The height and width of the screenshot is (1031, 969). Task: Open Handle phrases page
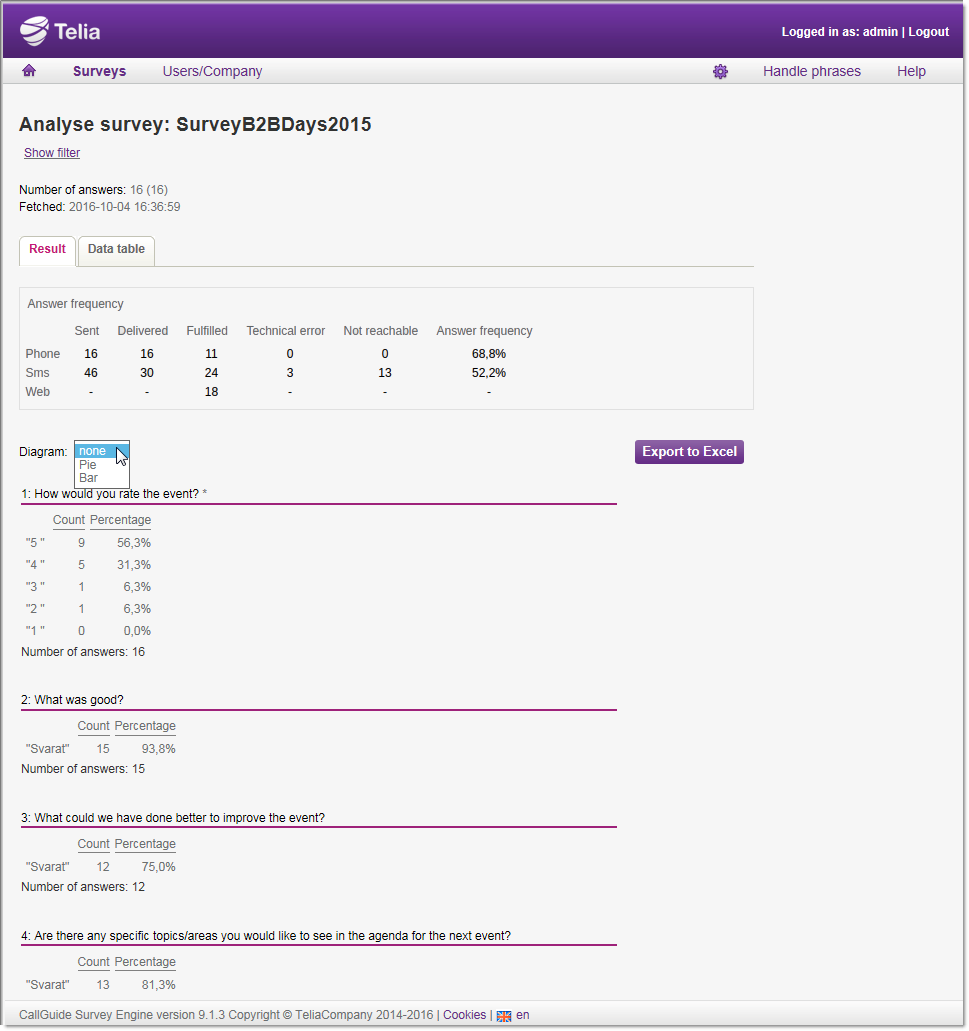click(x=811, y=71)
